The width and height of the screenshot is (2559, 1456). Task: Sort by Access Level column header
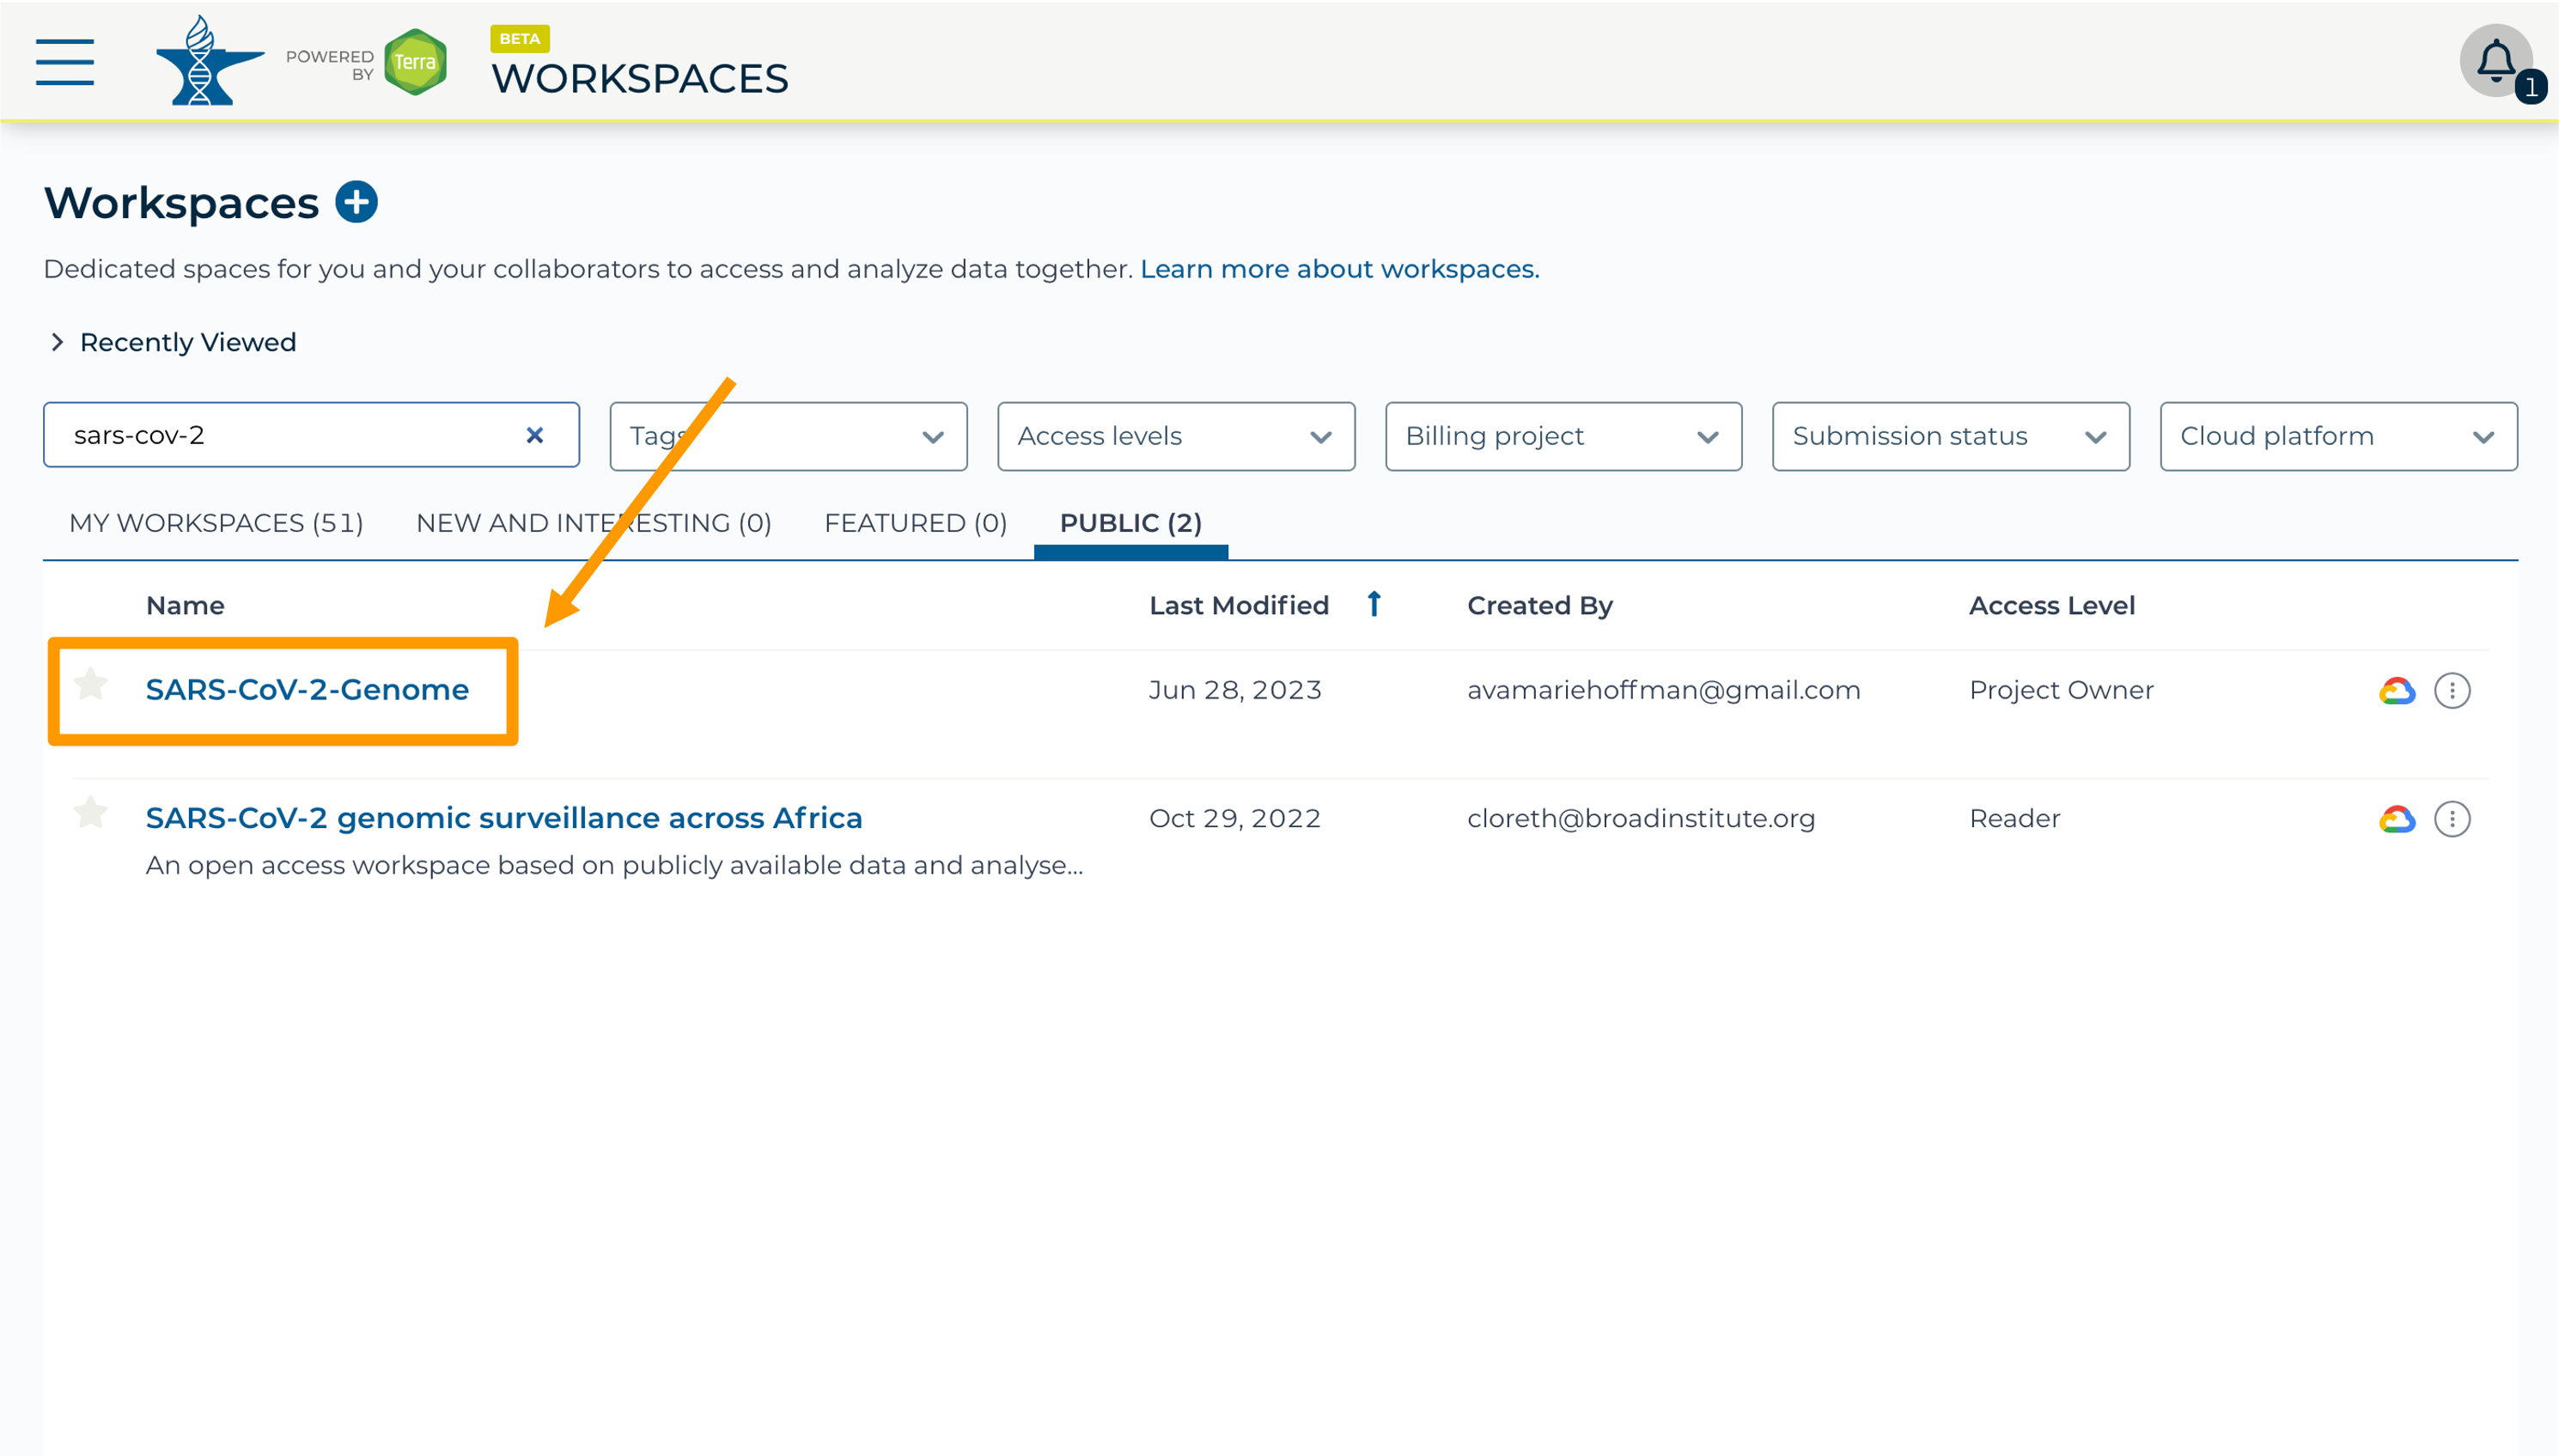(x=2052, y=606)
